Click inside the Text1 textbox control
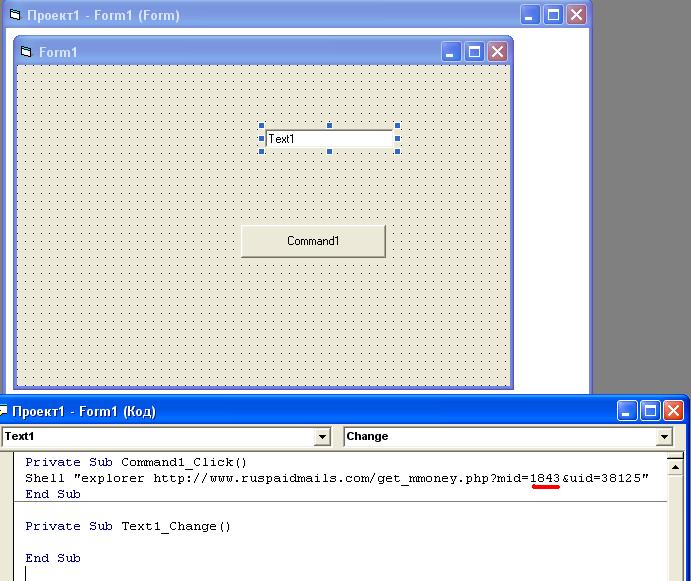Screen dimensions: 691x581 point(330,139)
